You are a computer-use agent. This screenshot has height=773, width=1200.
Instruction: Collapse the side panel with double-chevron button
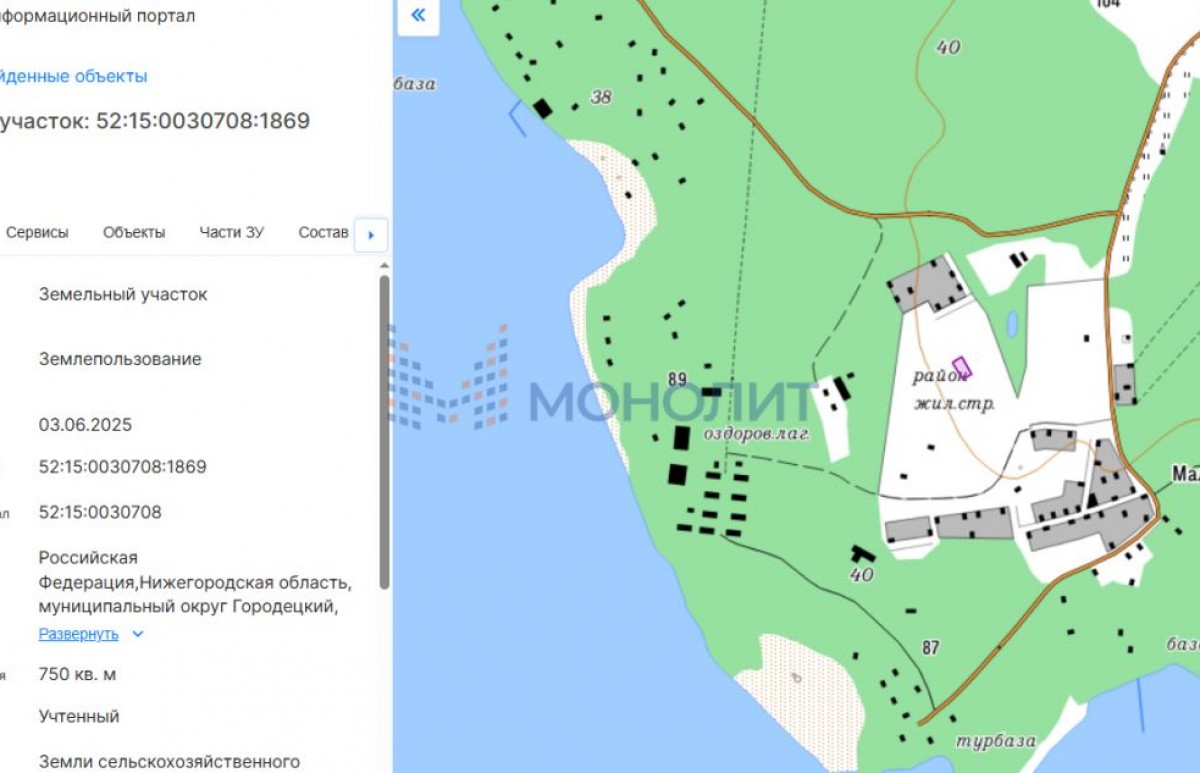point(418,15)
